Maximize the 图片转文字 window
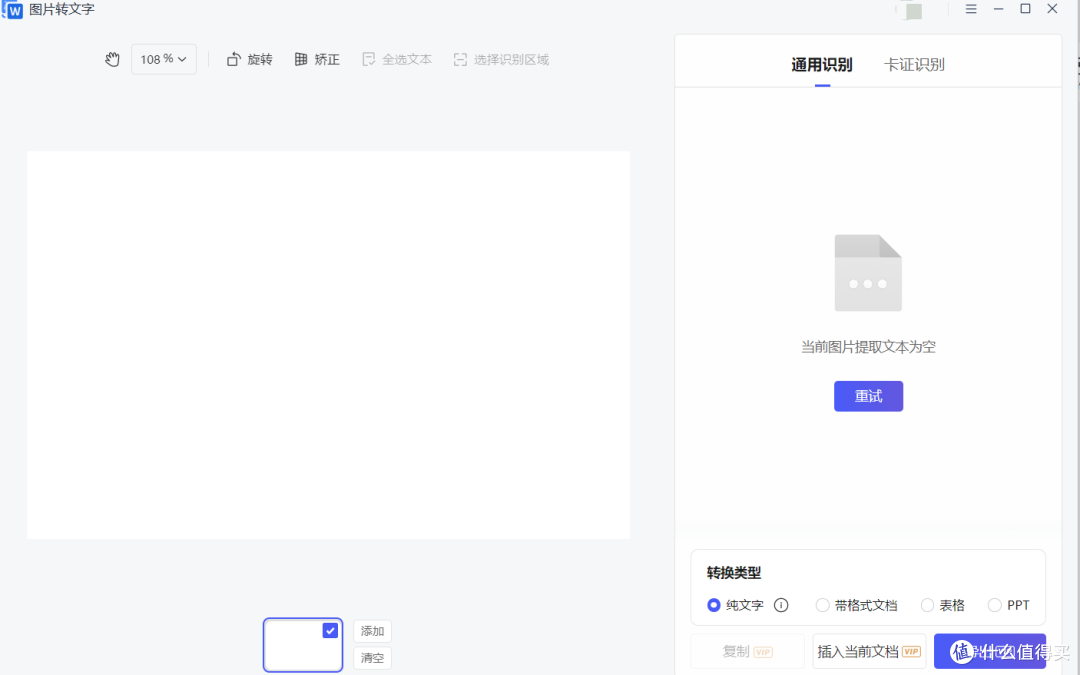This screenshot has height=675, width=1080. coord(1025,9)
